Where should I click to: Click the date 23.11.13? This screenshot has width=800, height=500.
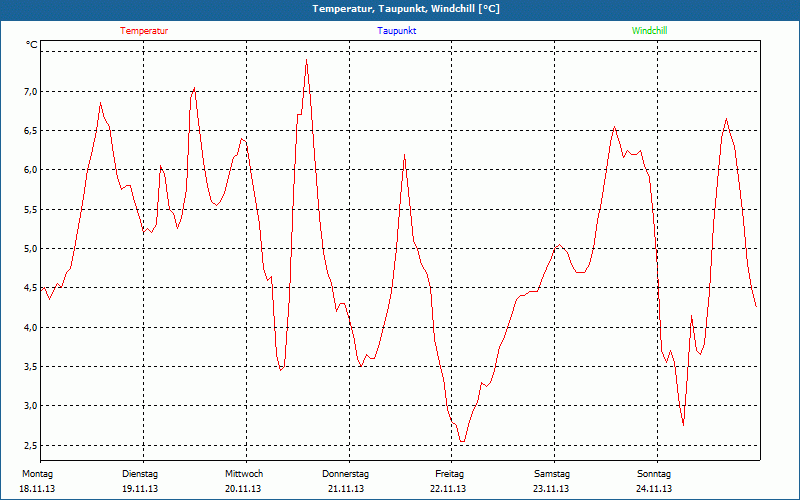(x=551, y=489)
